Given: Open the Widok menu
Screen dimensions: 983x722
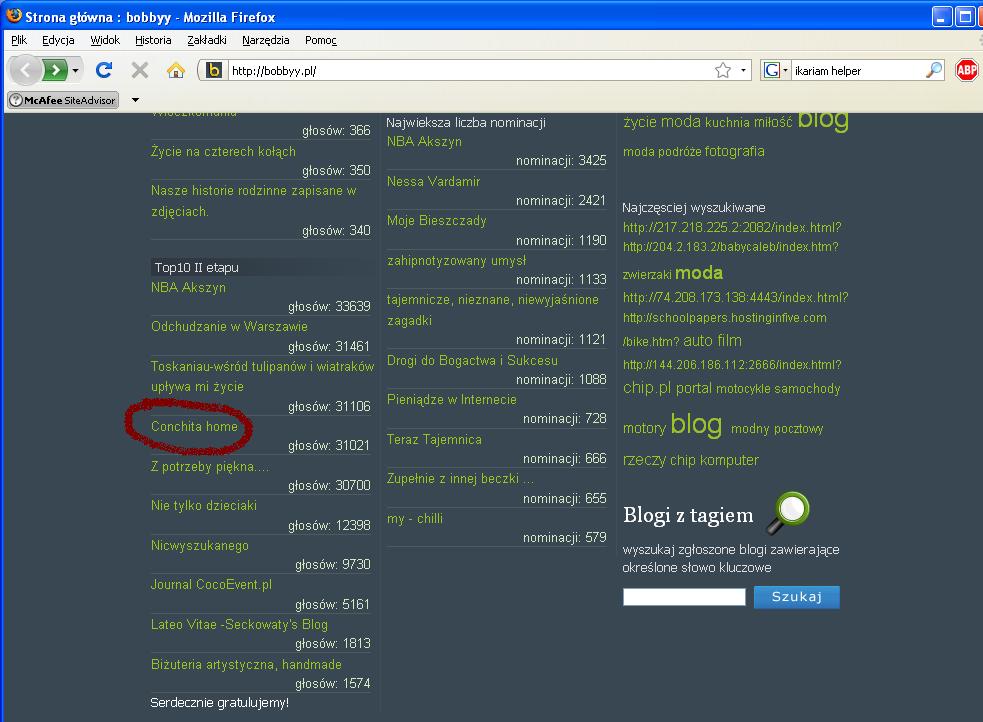Looking at the screenshot, I should (105, 40).
